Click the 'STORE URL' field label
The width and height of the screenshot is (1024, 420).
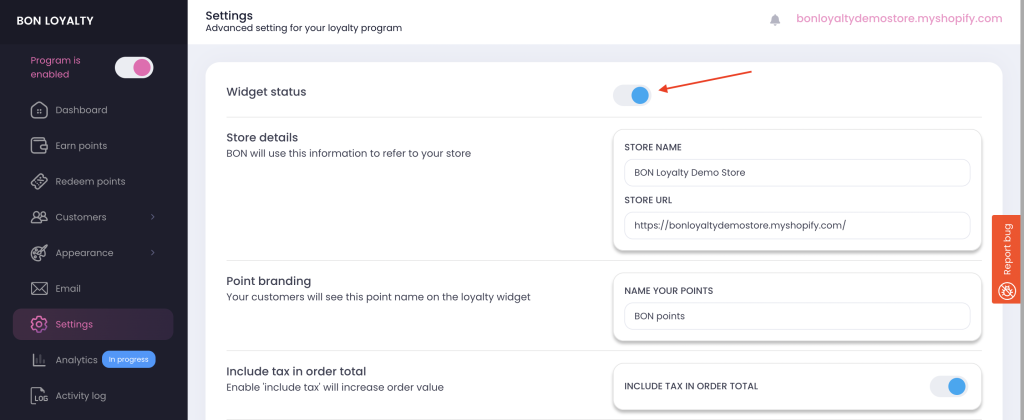click(x=648, y=200)
